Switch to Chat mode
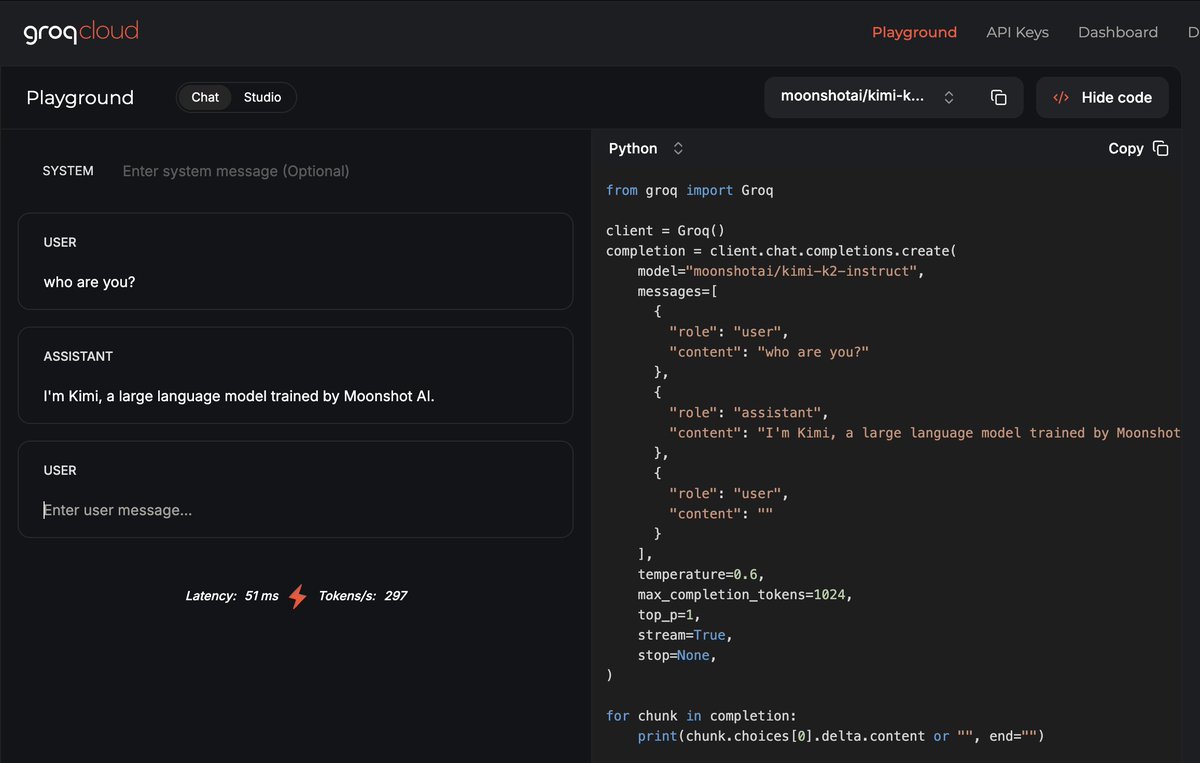 coord(205,97)
